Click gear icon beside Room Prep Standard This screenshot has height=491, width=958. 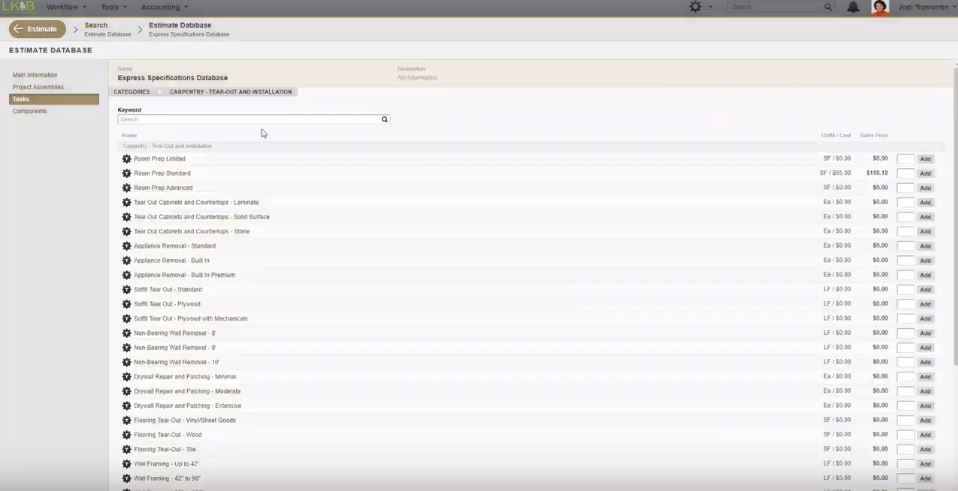coord(127,173)
